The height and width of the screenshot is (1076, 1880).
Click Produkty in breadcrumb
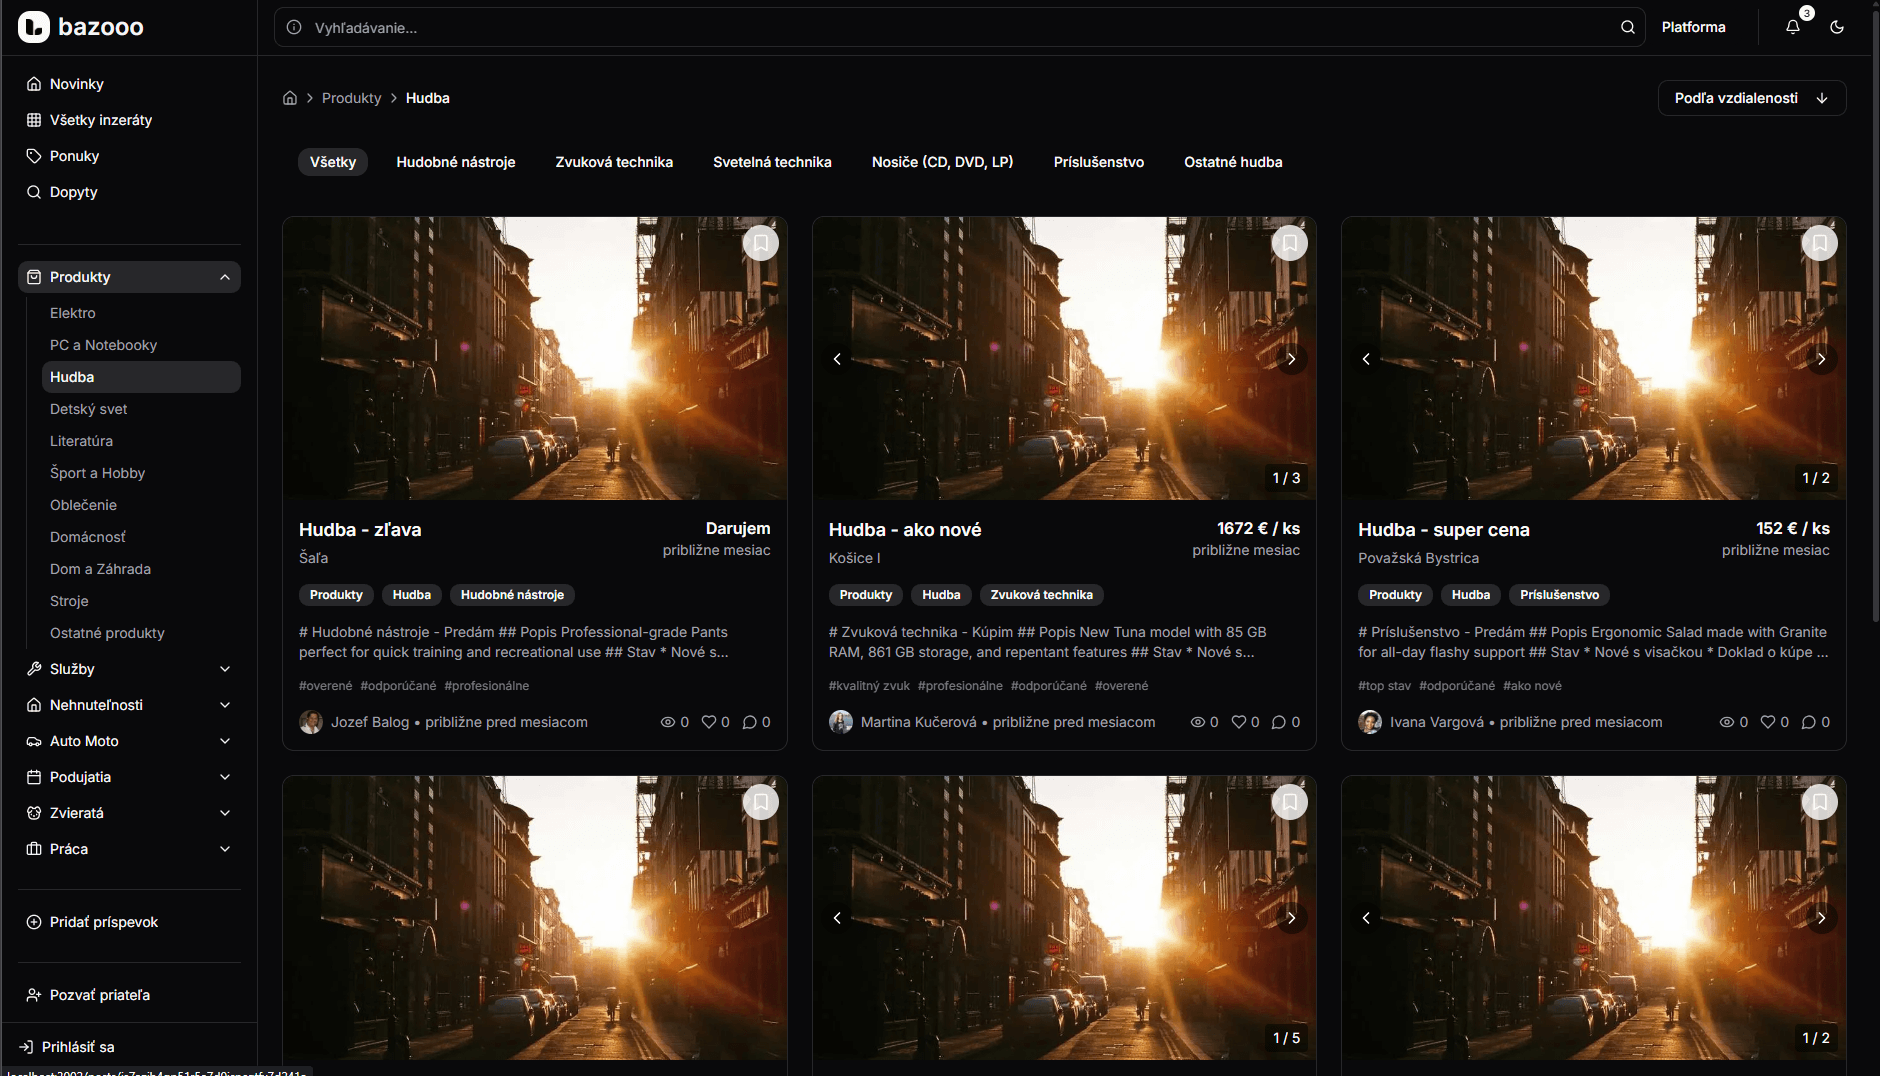[x=352, y=98]
